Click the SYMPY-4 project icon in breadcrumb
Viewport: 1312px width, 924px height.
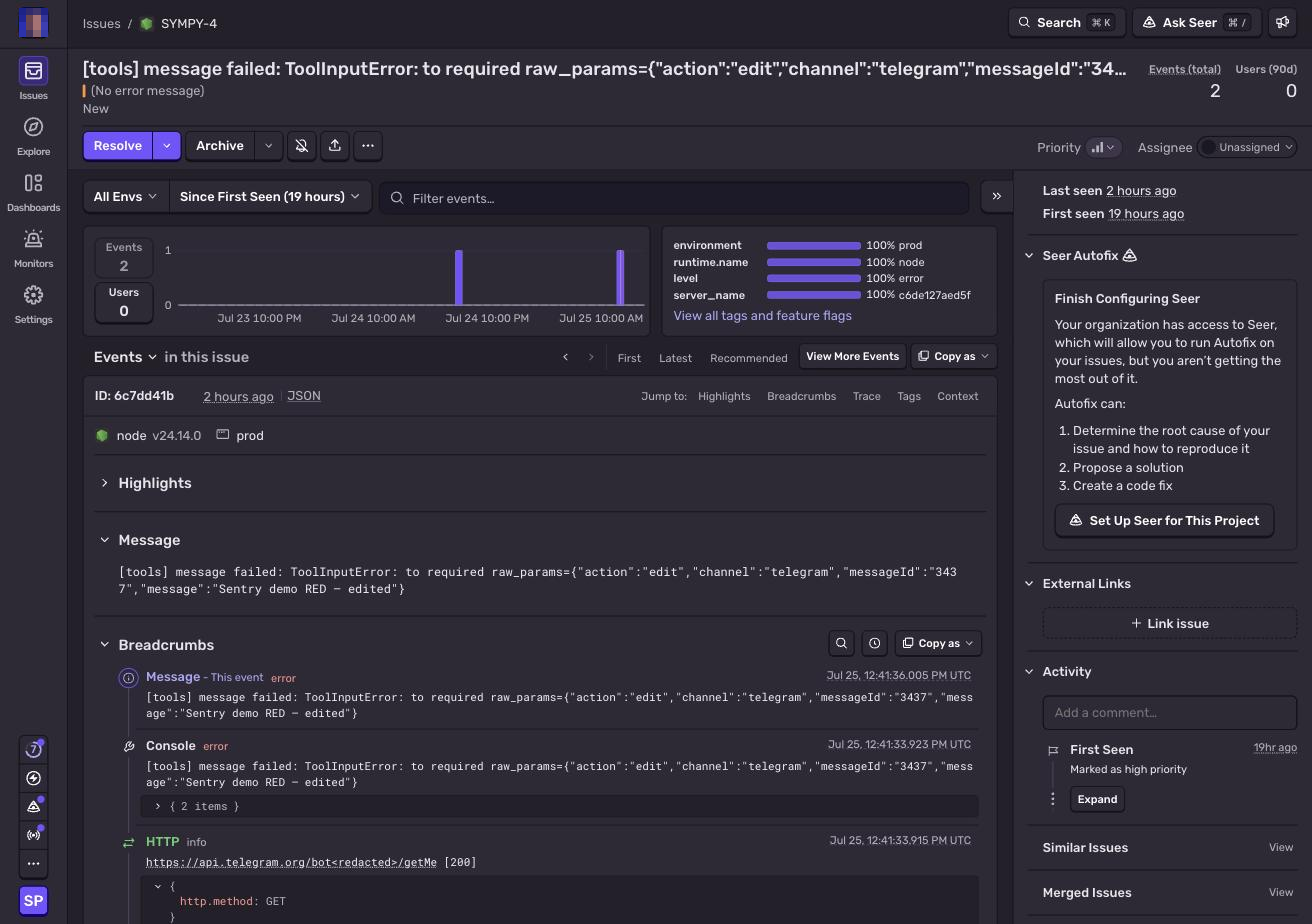click(146, 23)
